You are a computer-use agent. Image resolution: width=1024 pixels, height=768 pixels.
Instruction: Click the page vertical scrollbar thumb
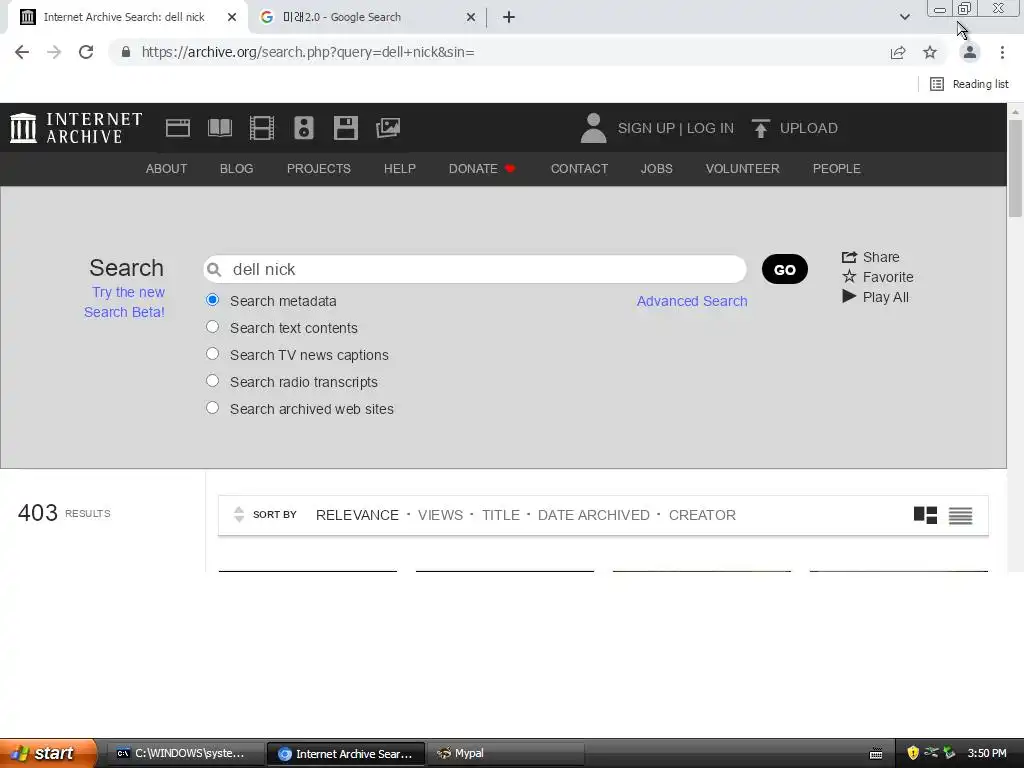pyautogui.click(x=1015, y=168)
